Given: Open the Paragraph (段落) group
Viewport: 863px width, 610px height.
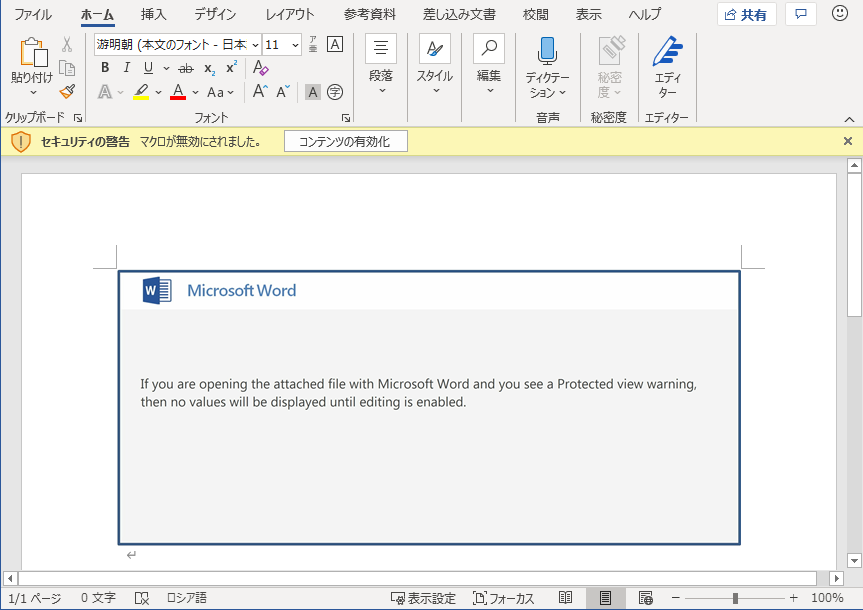Looking at the screenshot, I should [381, 66].
